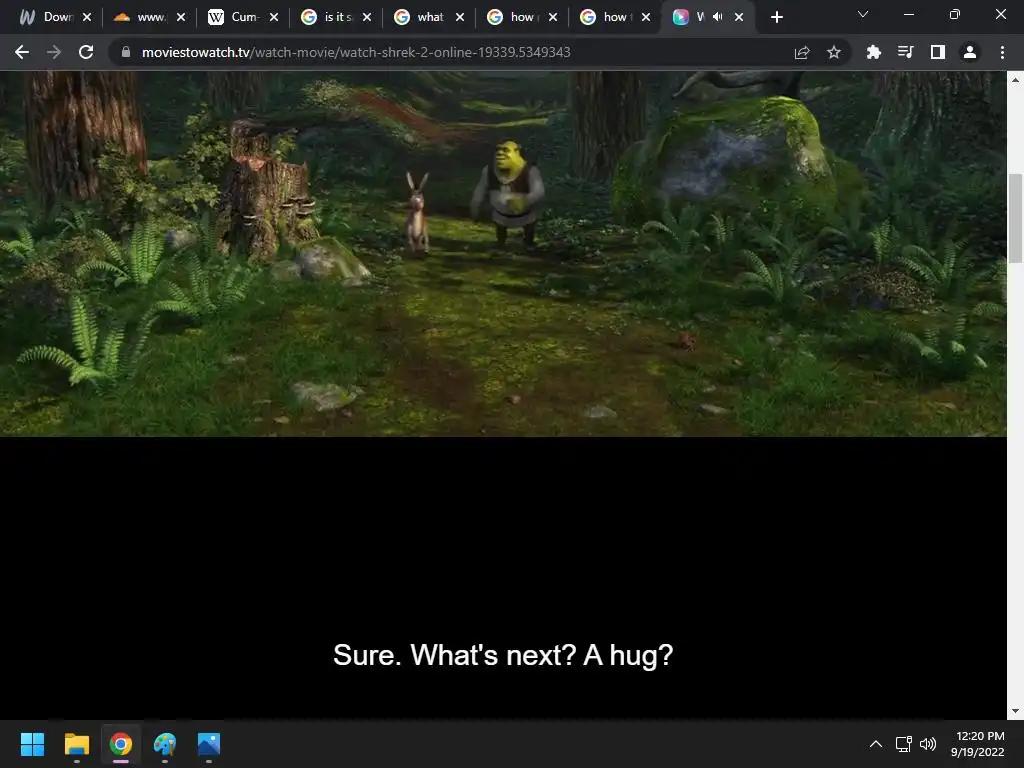The width and height of the screenshot is (1024, 768).
Task: Reload the current page
Action: tap(86, 52)
